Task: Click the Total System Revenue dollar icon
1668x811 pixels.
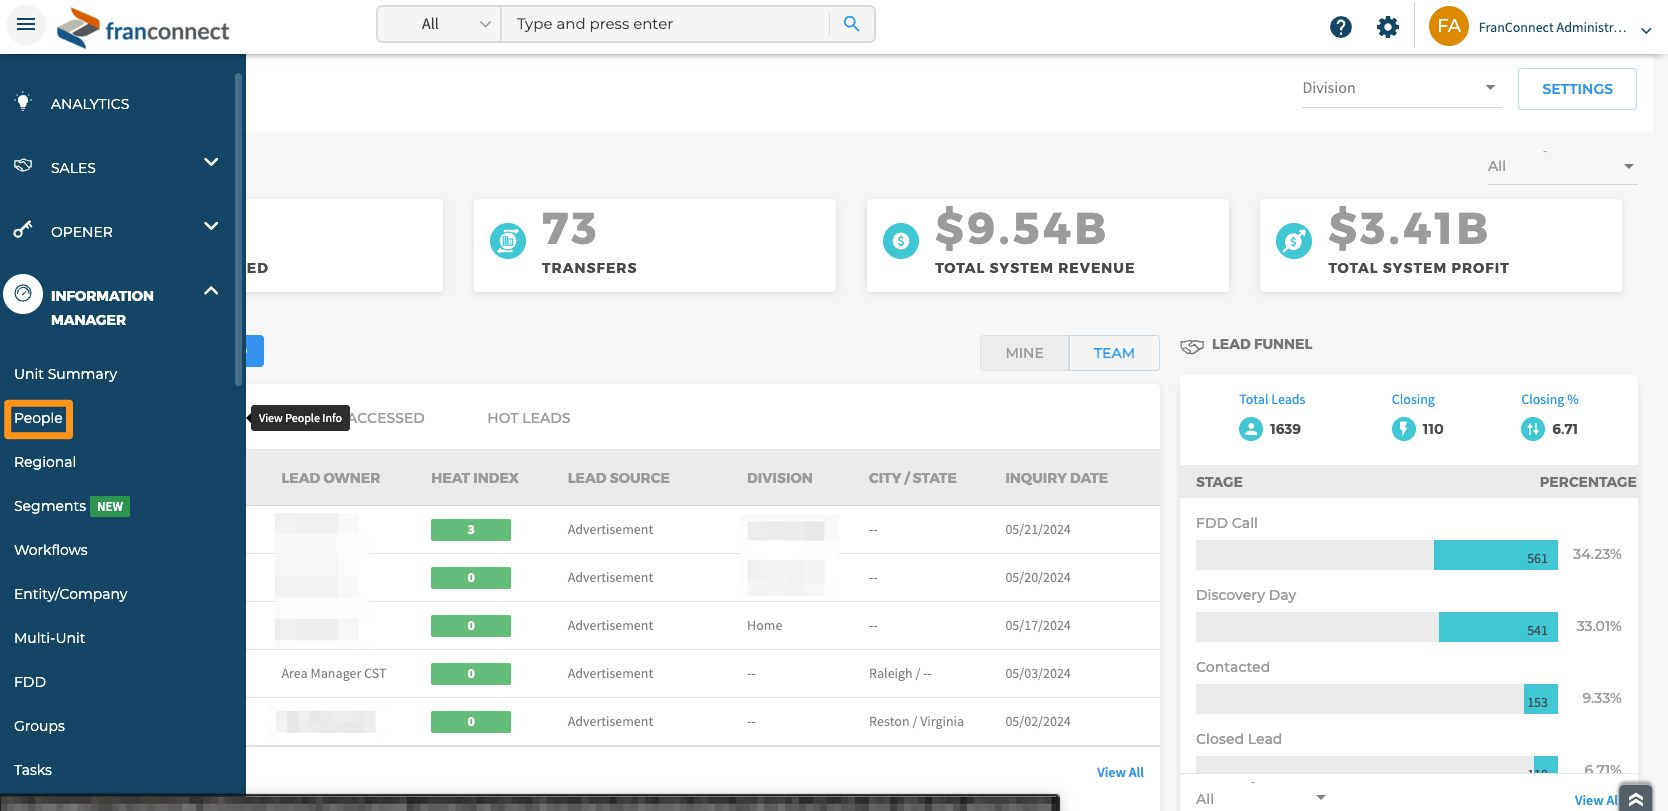Action: coord(901,240)
